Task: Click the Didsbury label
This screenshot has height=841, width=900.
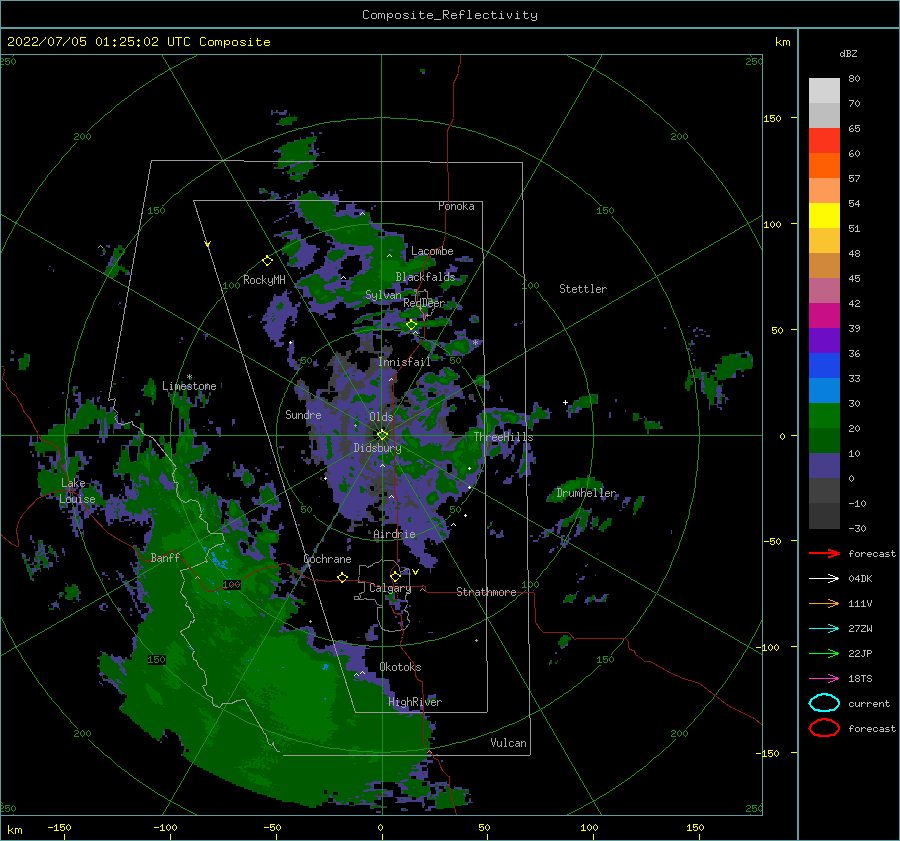Action: 377,448
